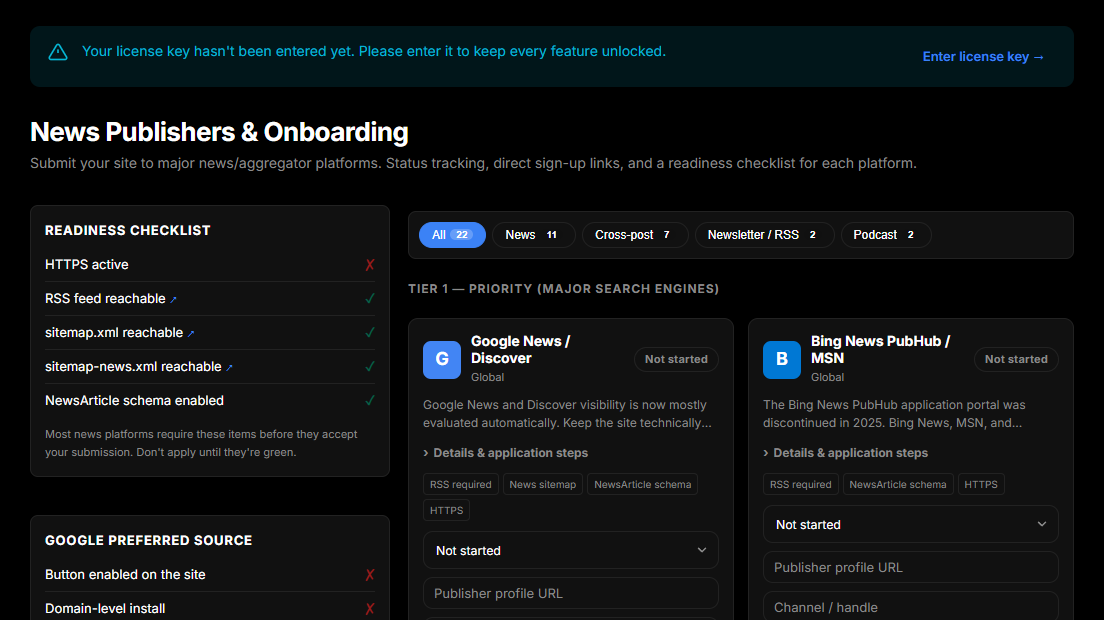Click Bing News HTTPS tag
The width and height of the screenshot is (1104, 620).
[x=981, y=484]
